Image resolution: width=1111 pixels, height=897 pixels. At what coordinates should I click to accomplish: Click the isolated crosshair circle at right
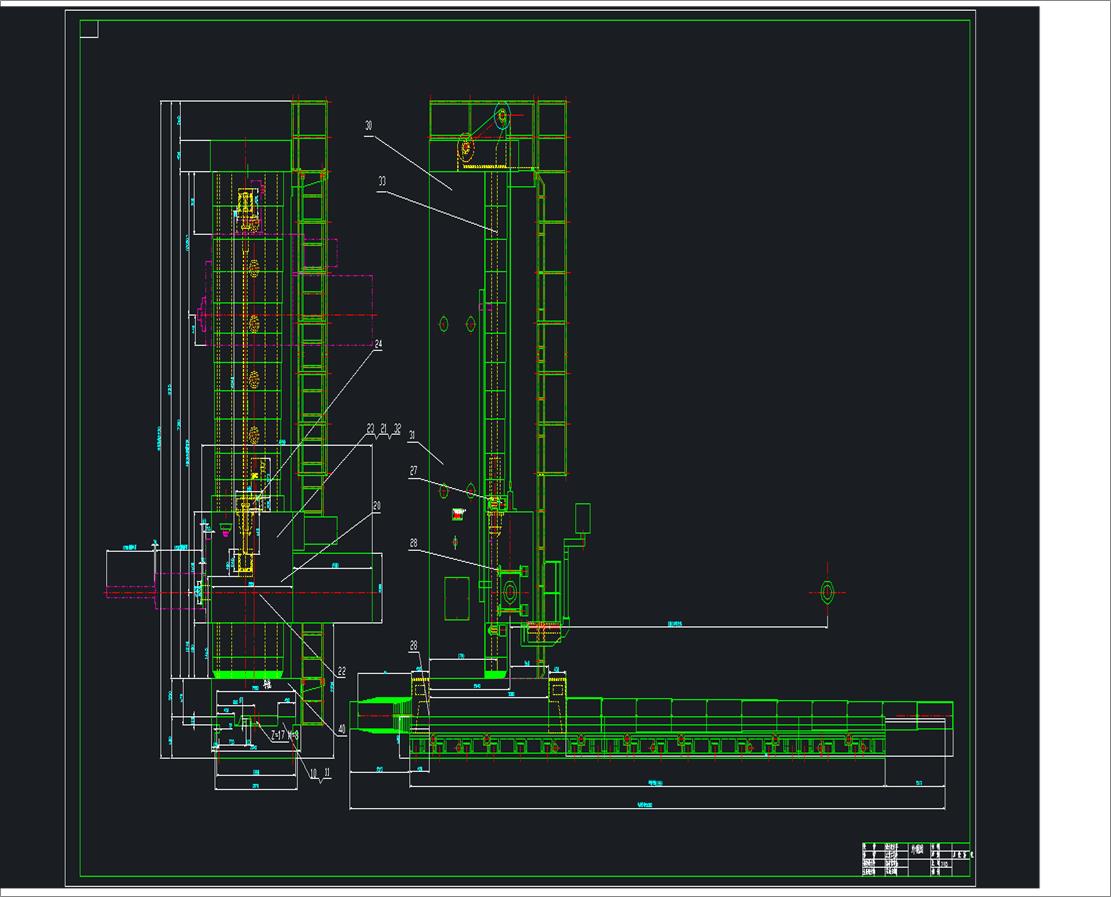(827, 592)
